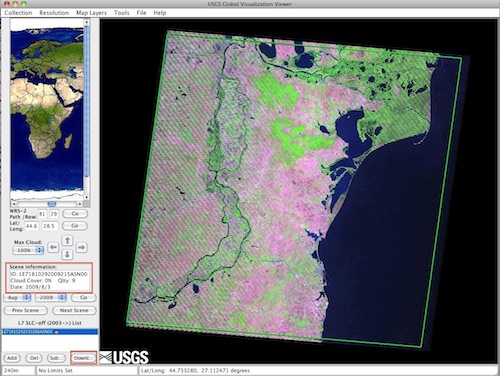Click the 240m resolution status field
This screenshot has height=376, width=500.
coord(18,371)
